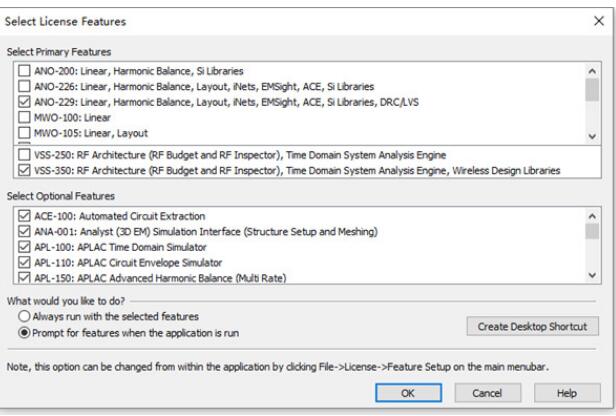616x416 pixels.
Task: Uncheck VSS-350 Wireless Design Libraries feature
Action: [24, 170]
